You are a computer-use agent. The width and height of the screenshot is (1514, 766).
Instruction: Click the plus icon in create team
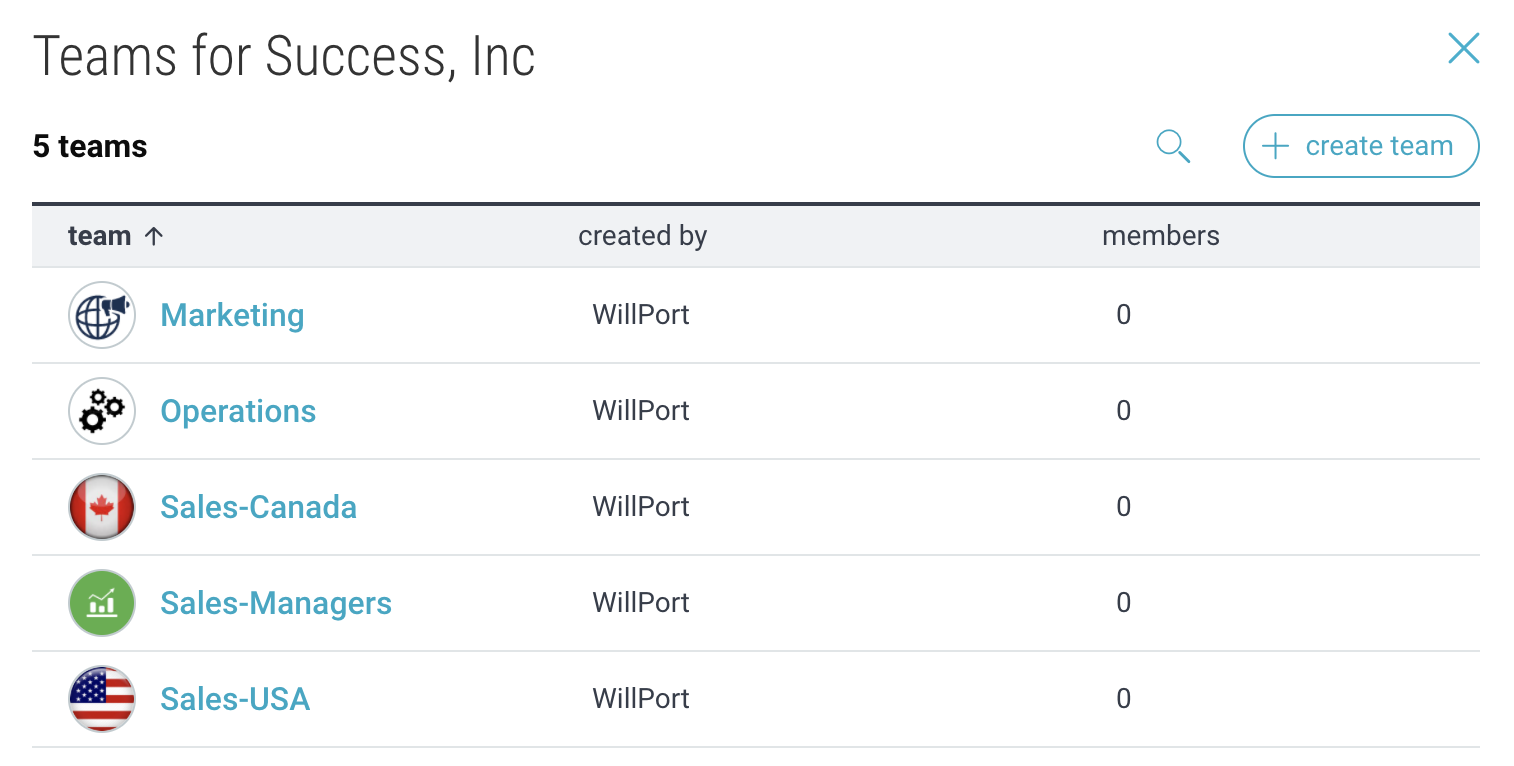(x=1275, y=147)
